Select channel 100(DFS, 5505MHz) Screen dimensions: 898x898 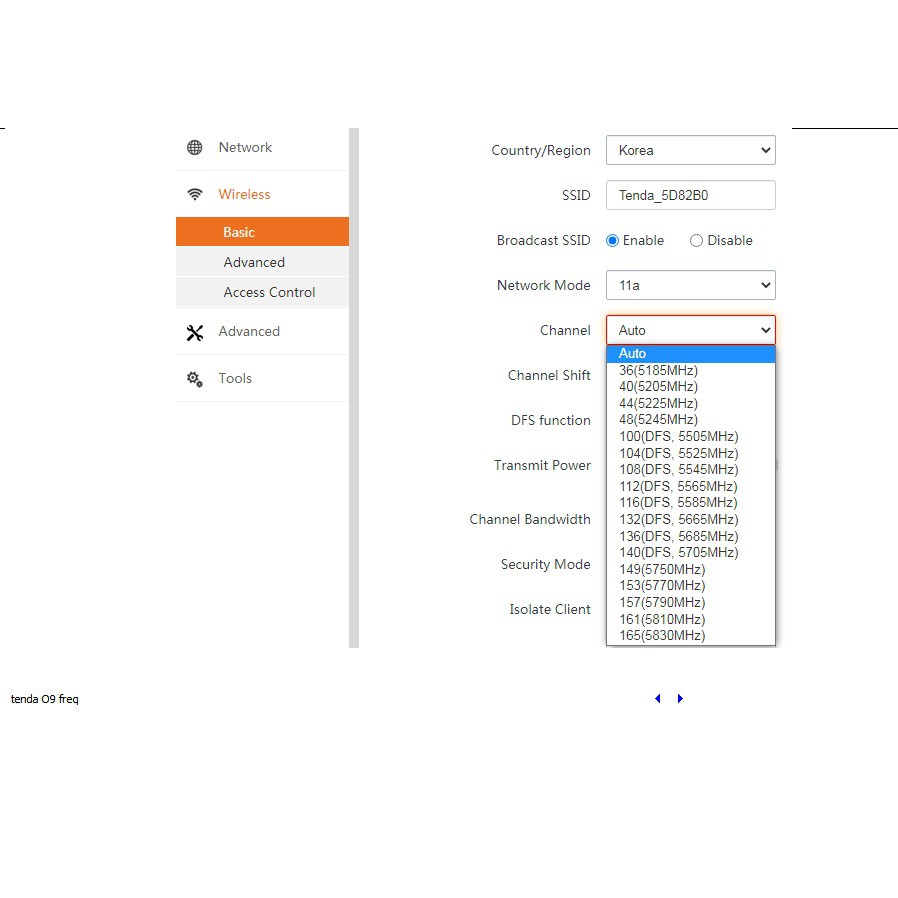click(x=678, y=436)
